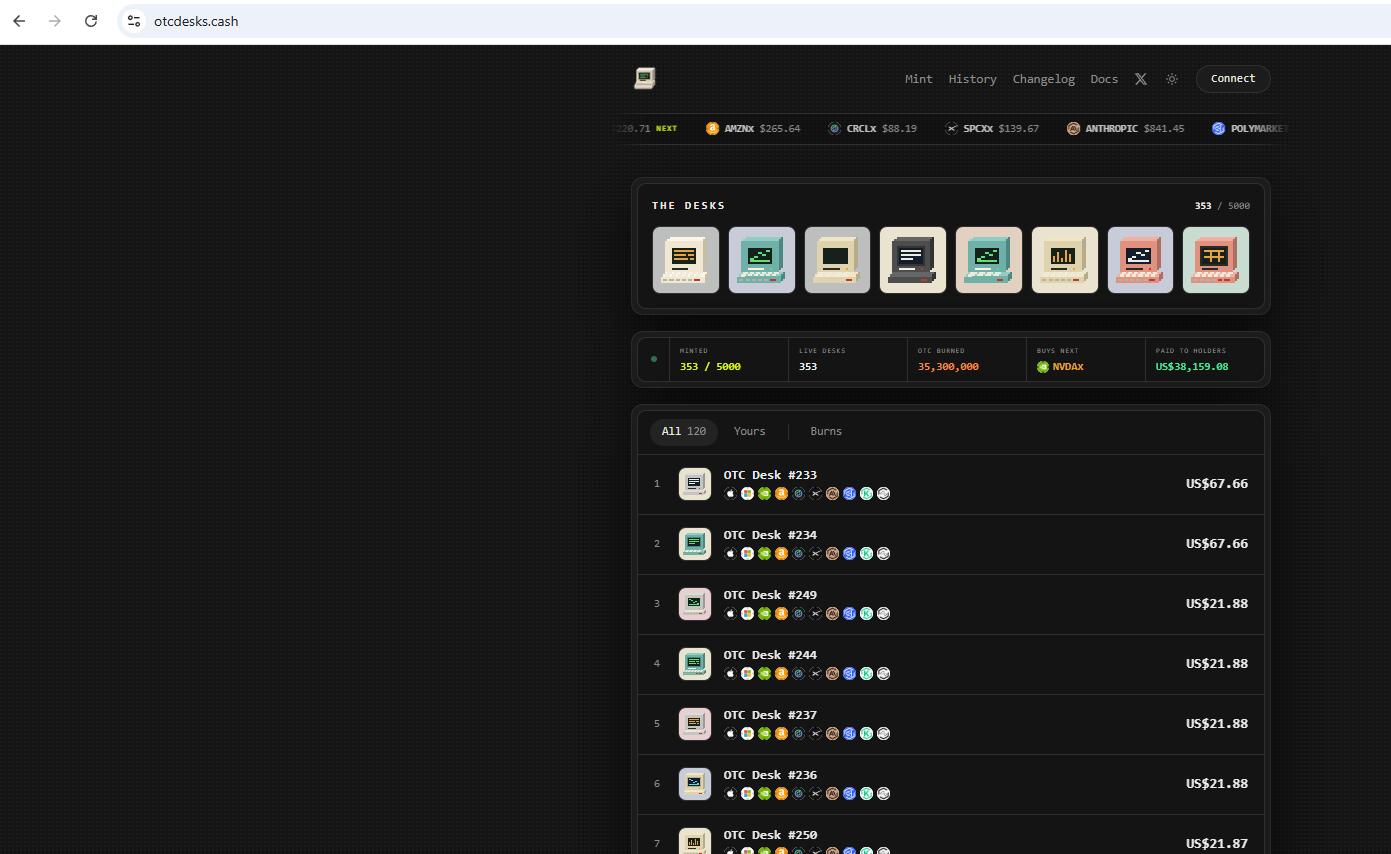Click the Nvidia token icon in Desk #244 row
Viewport: 1391px width, 854px height.
(x=764, y=673)
